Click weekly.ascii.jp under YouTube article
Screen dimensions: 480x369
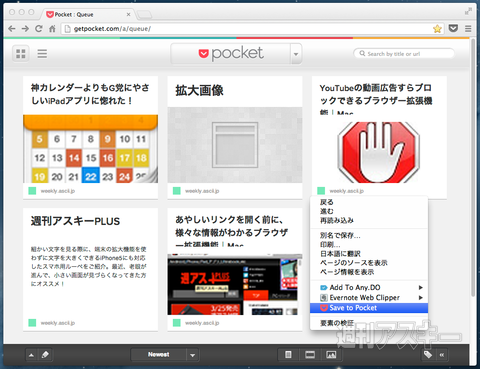tap(347, 191)
